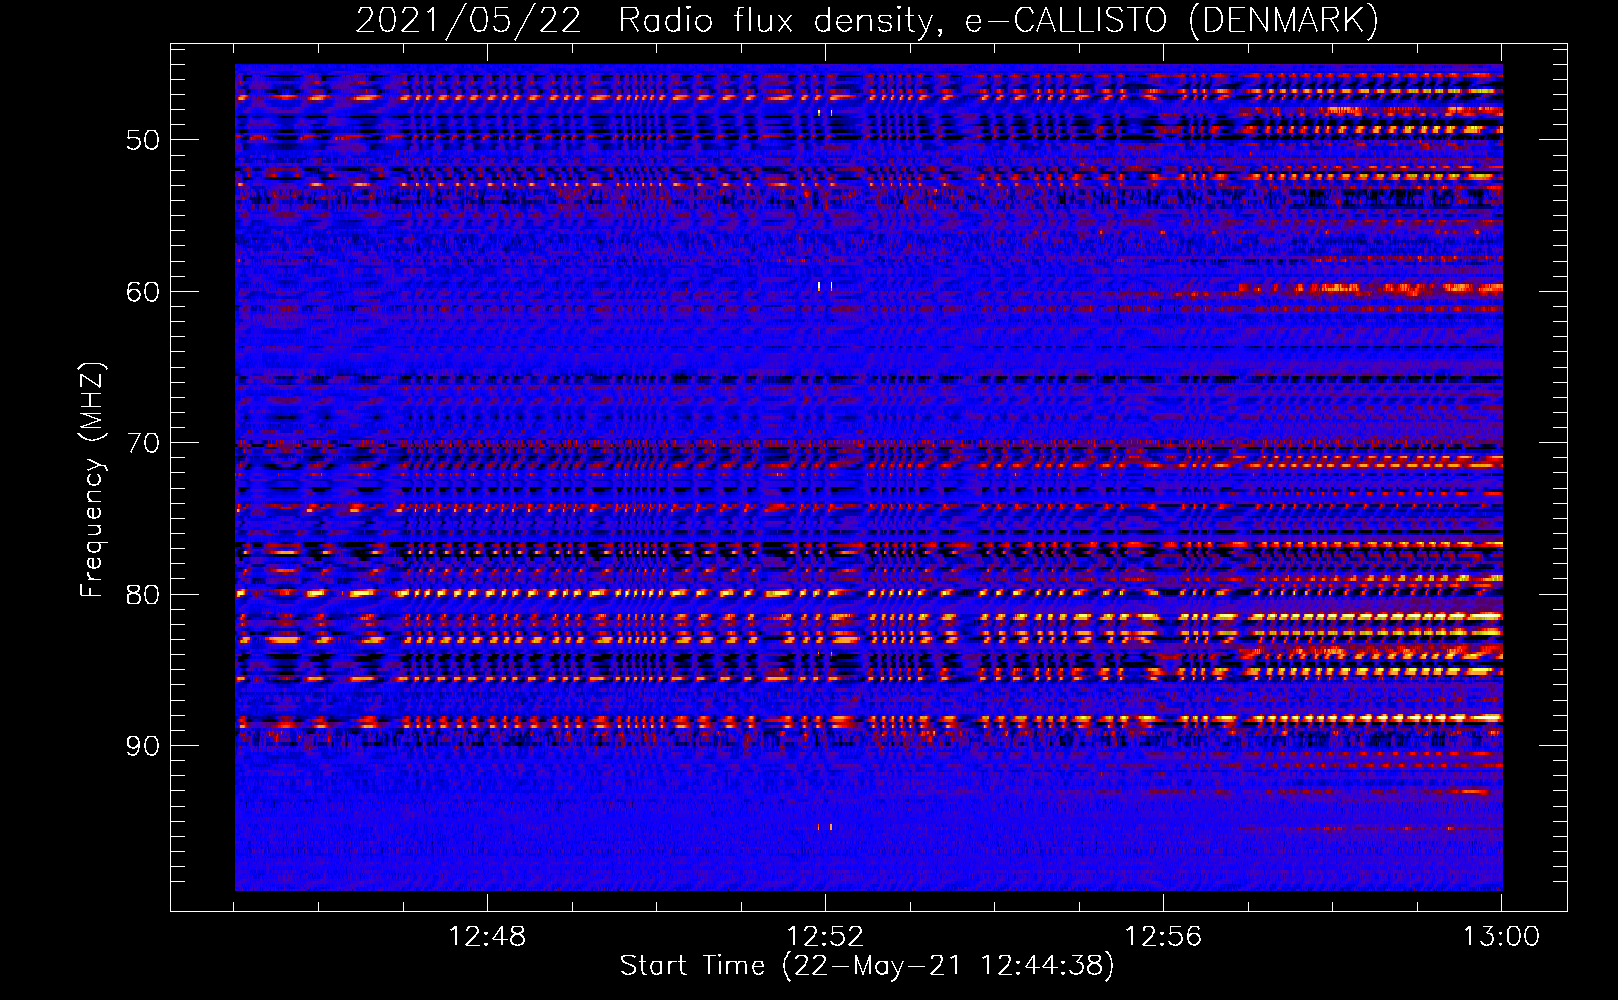Click the 'Frequency (MHZ)' axis label
Viewport: 1618px width, 1000px height.
tap(91, 480)
